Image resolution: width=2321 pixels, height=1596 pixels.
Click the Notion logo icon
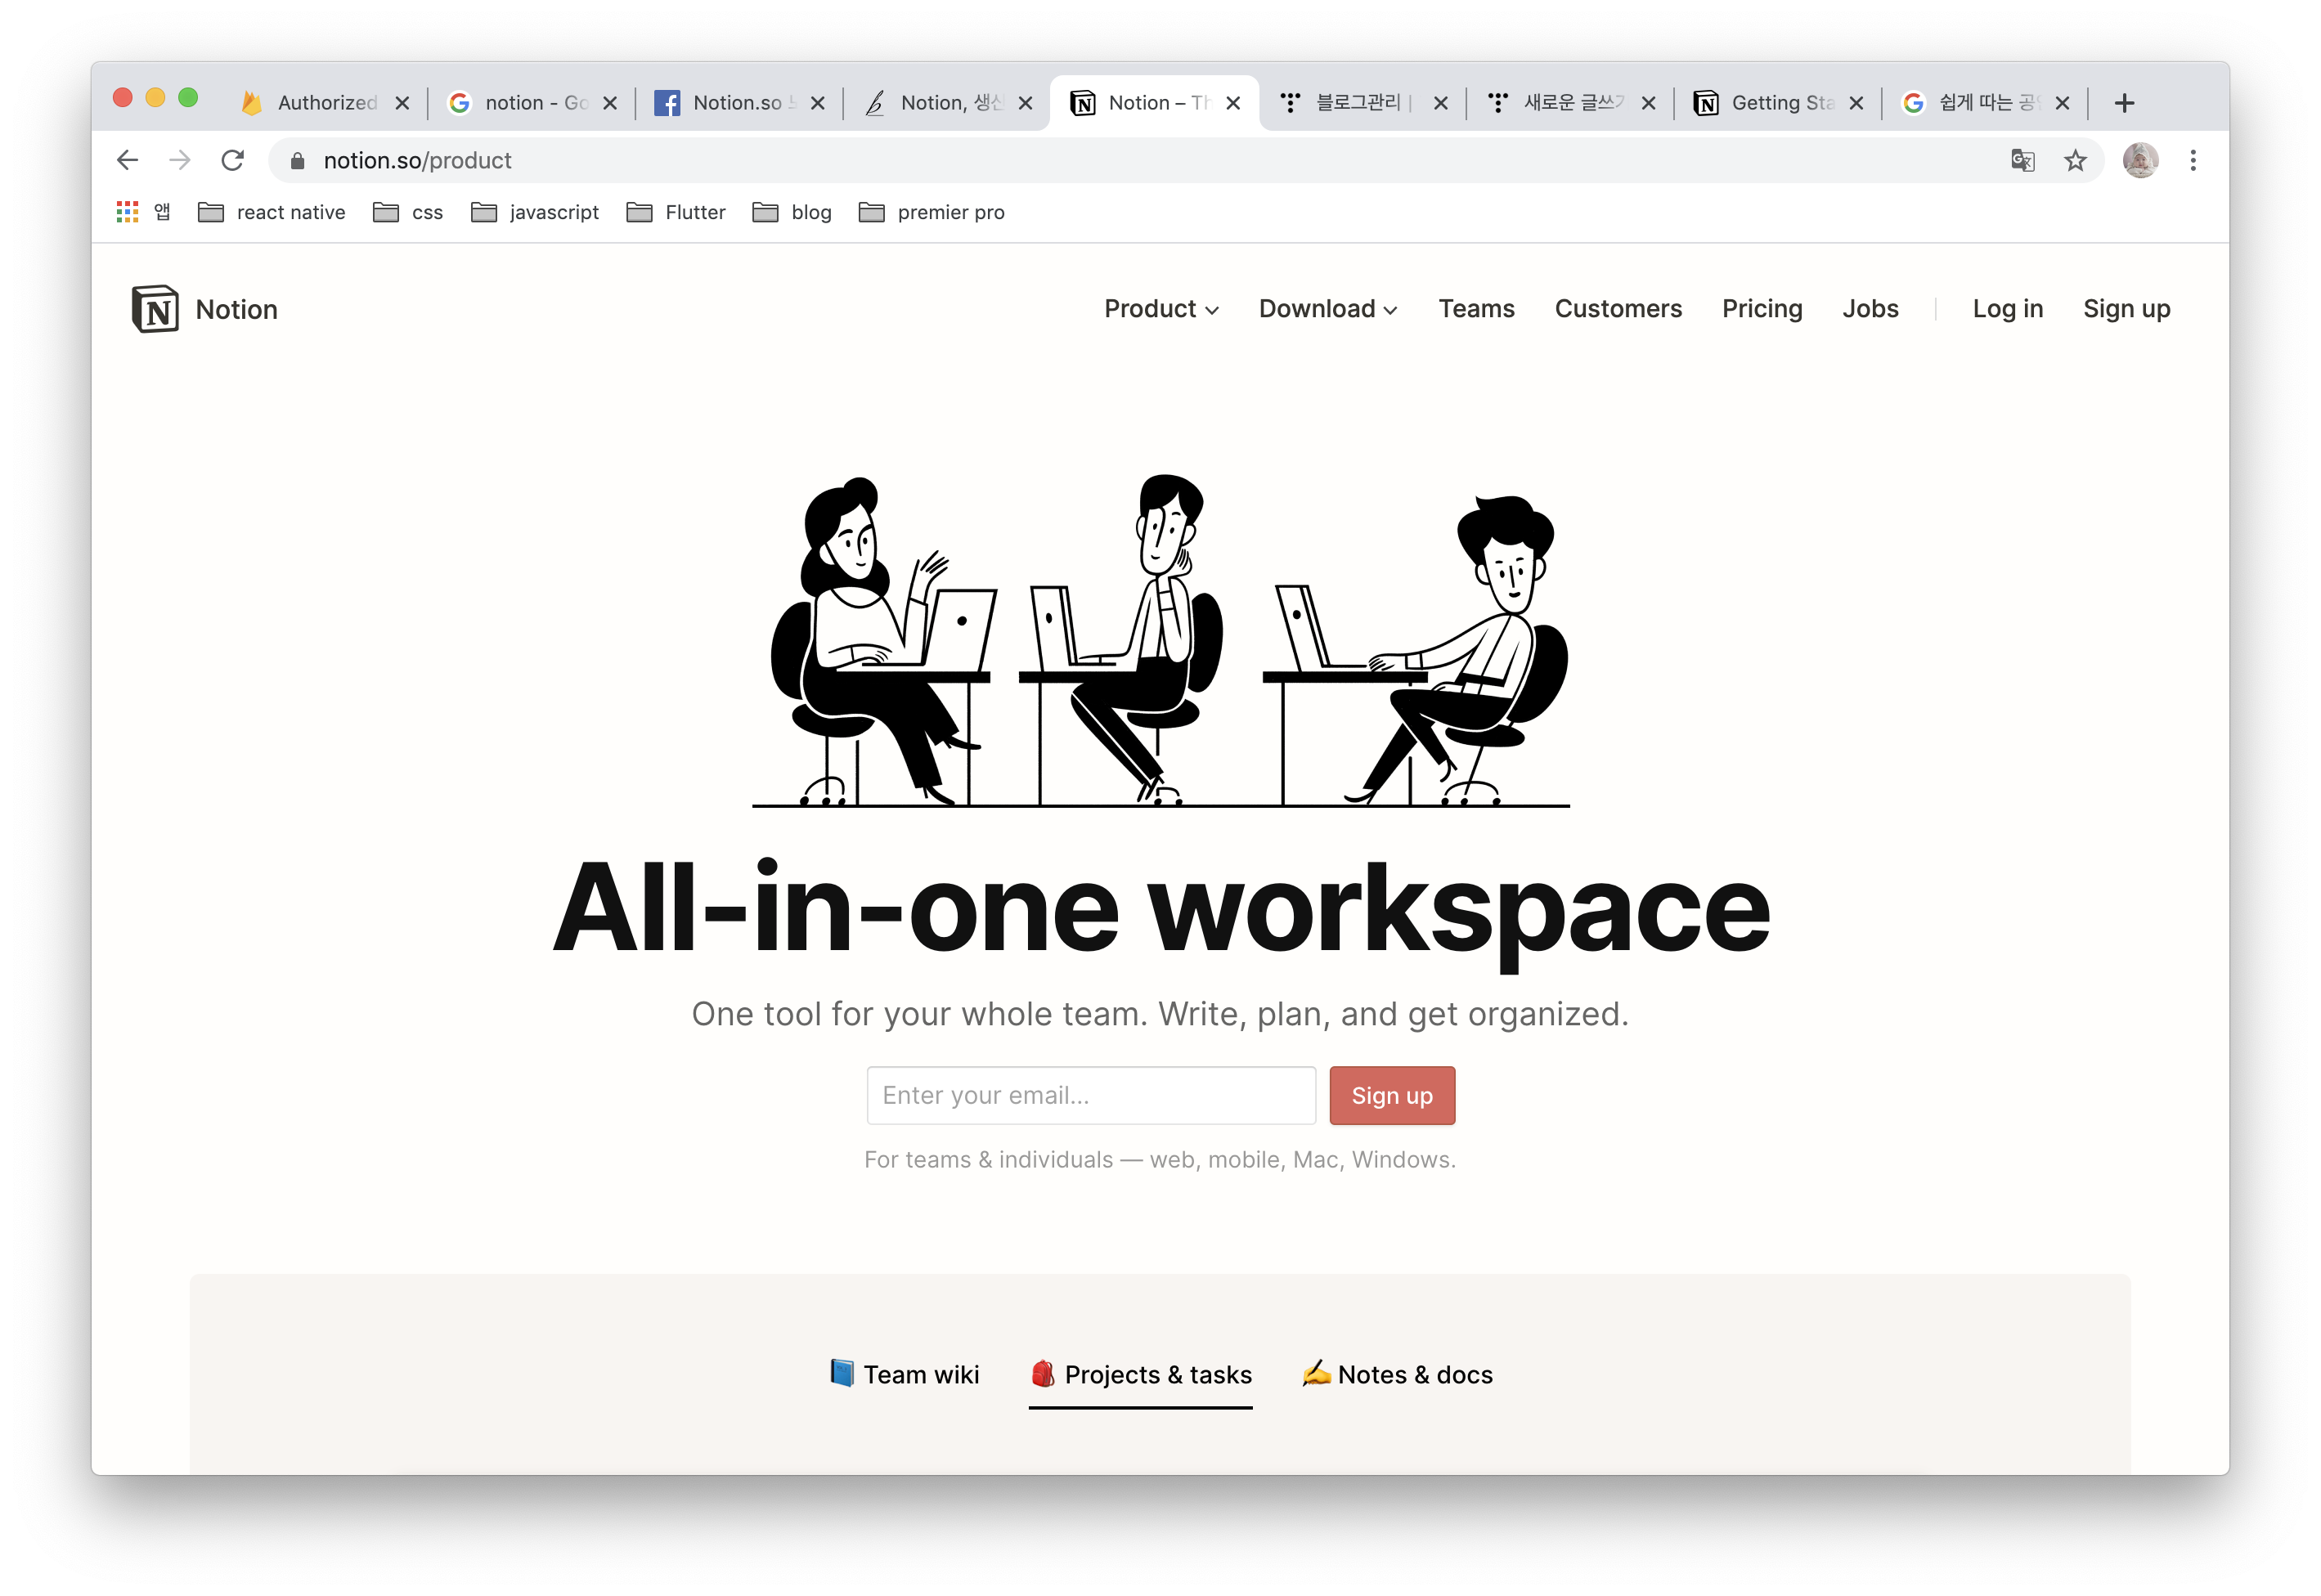click(155, 309)
